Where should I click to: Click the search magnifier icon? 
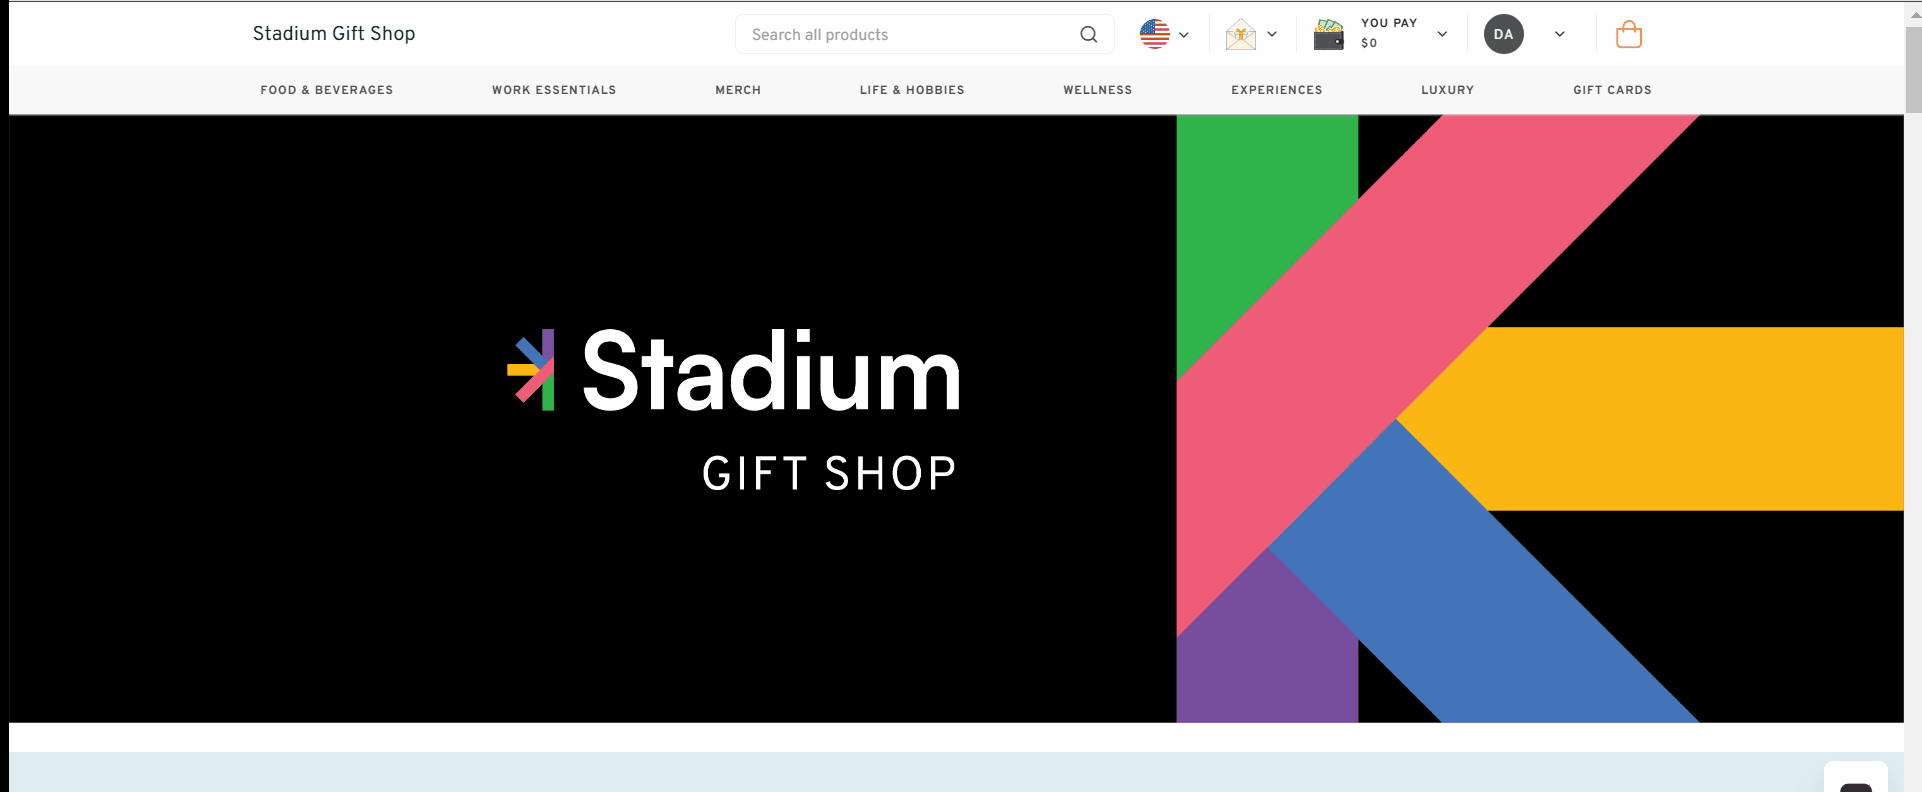click(1089, 34)
